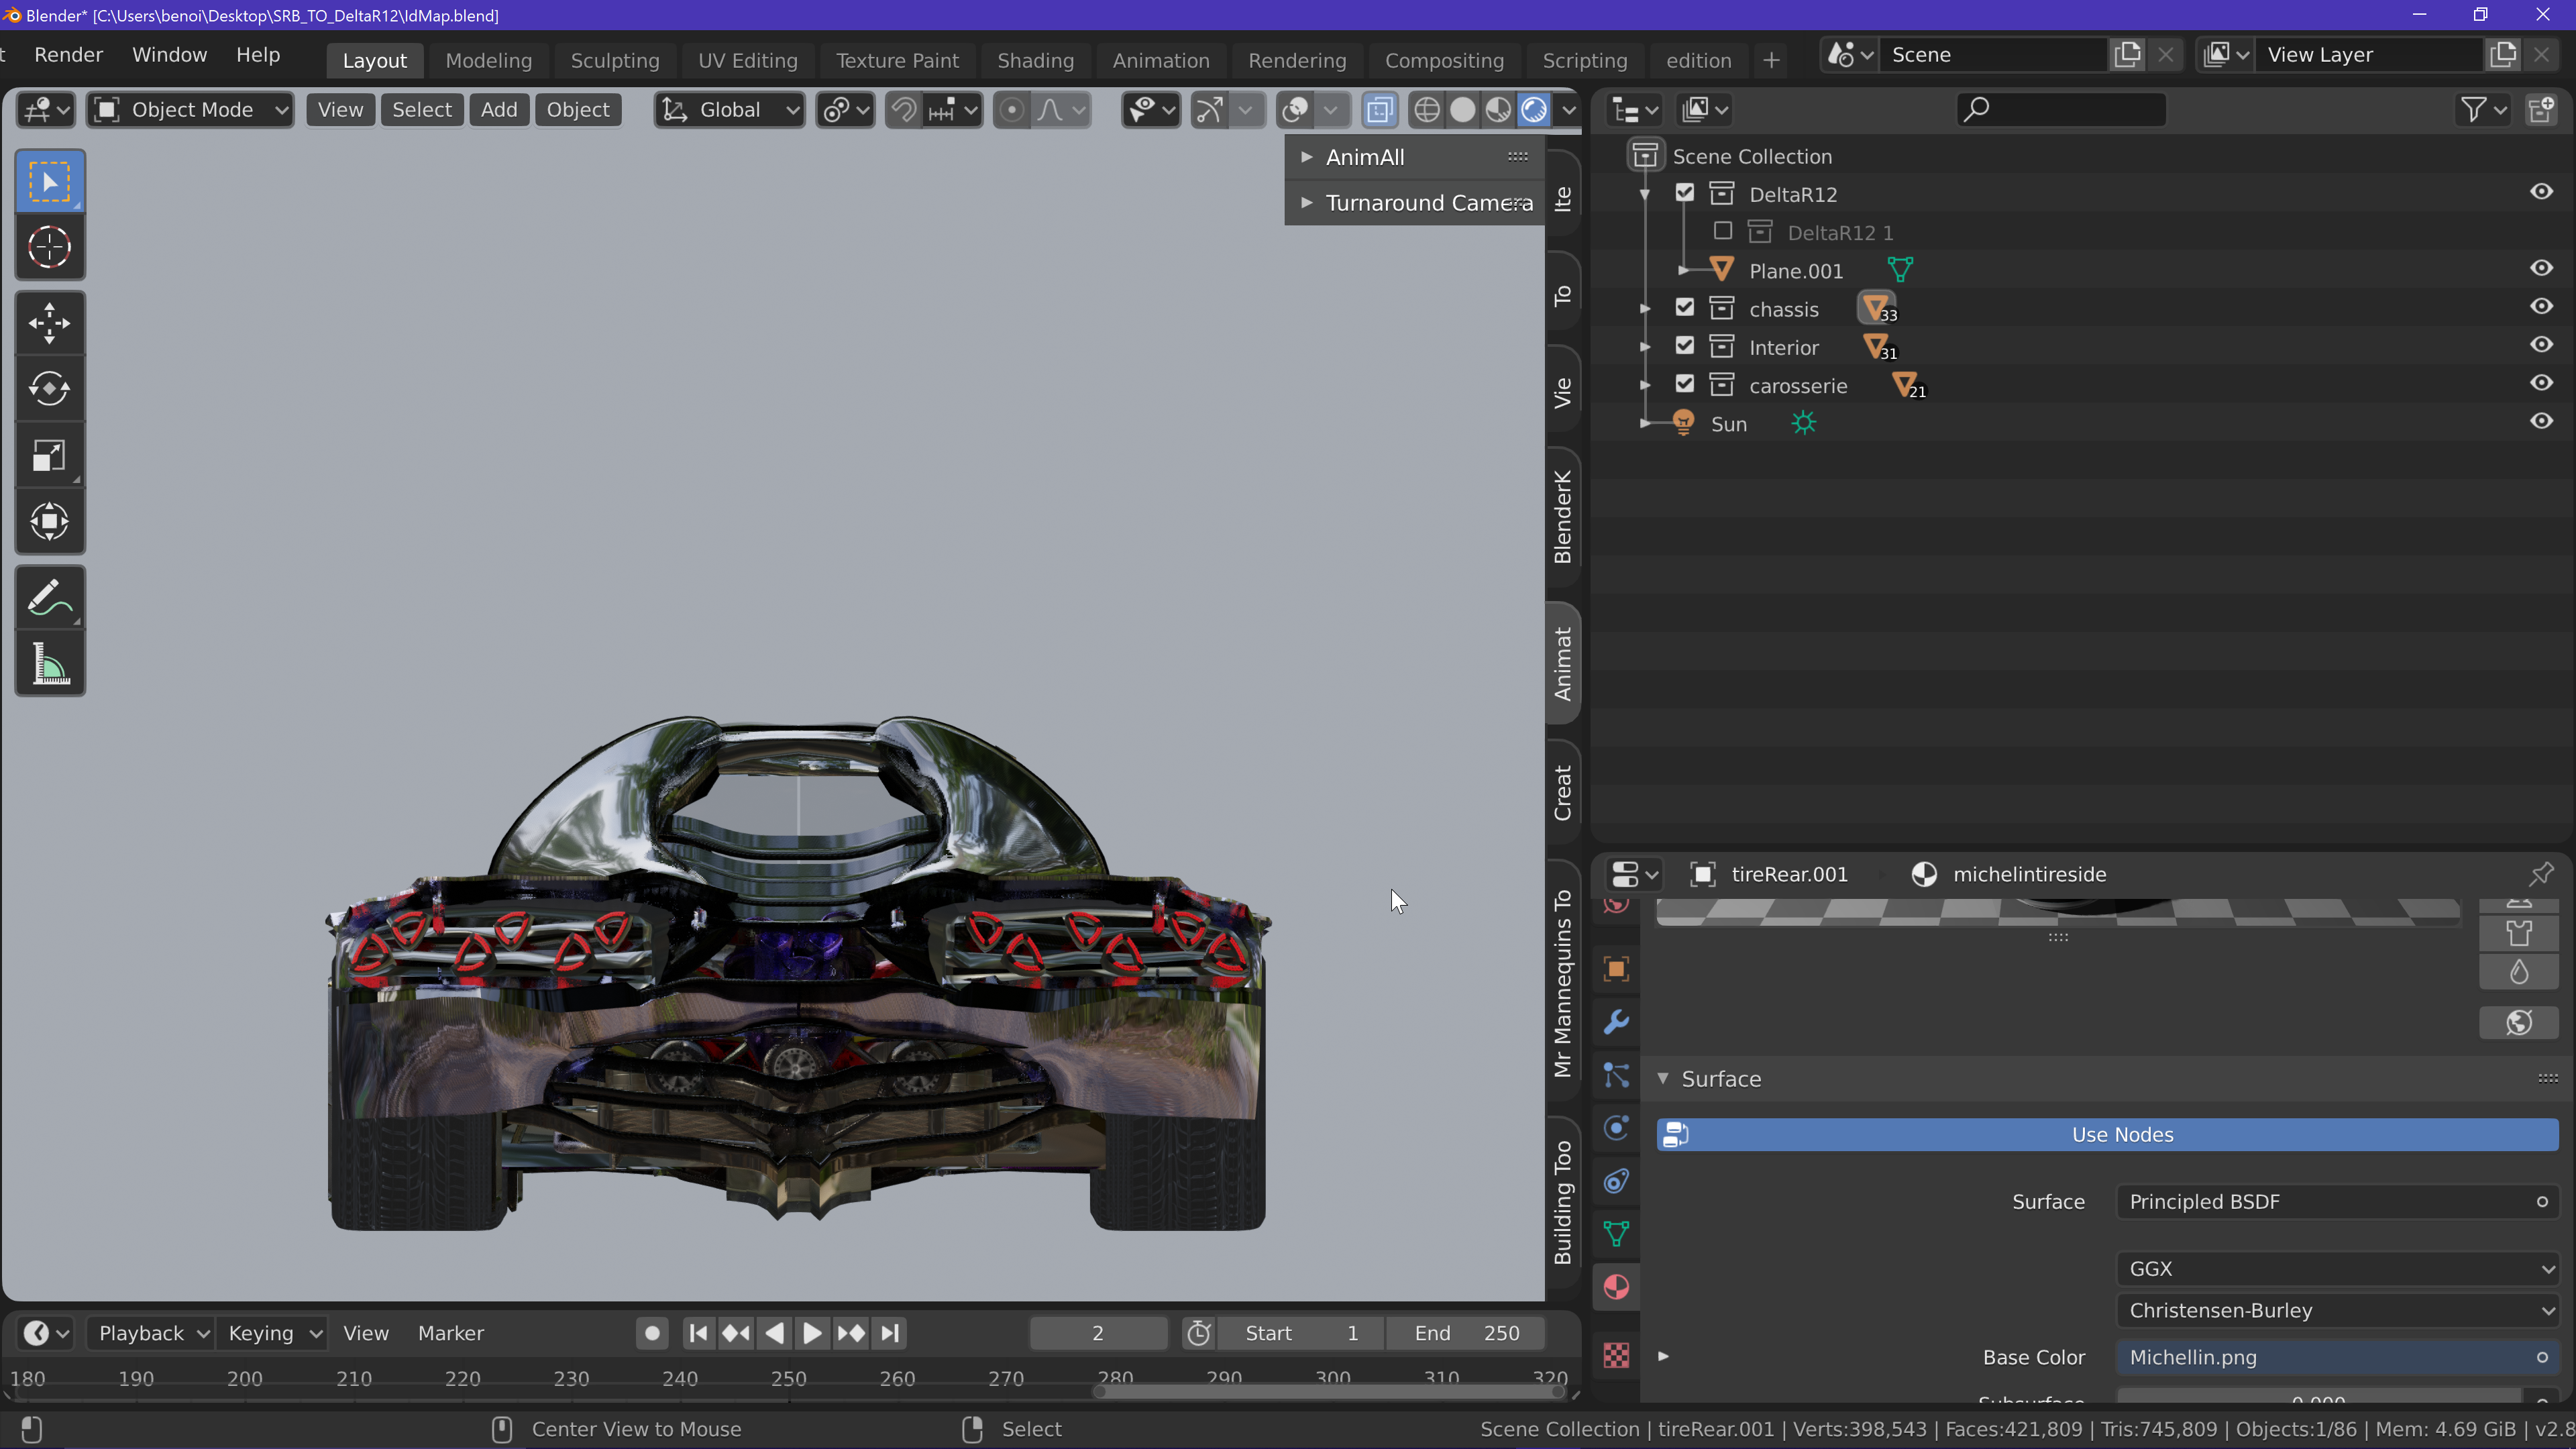Open the Render menu

click(68, 55)
